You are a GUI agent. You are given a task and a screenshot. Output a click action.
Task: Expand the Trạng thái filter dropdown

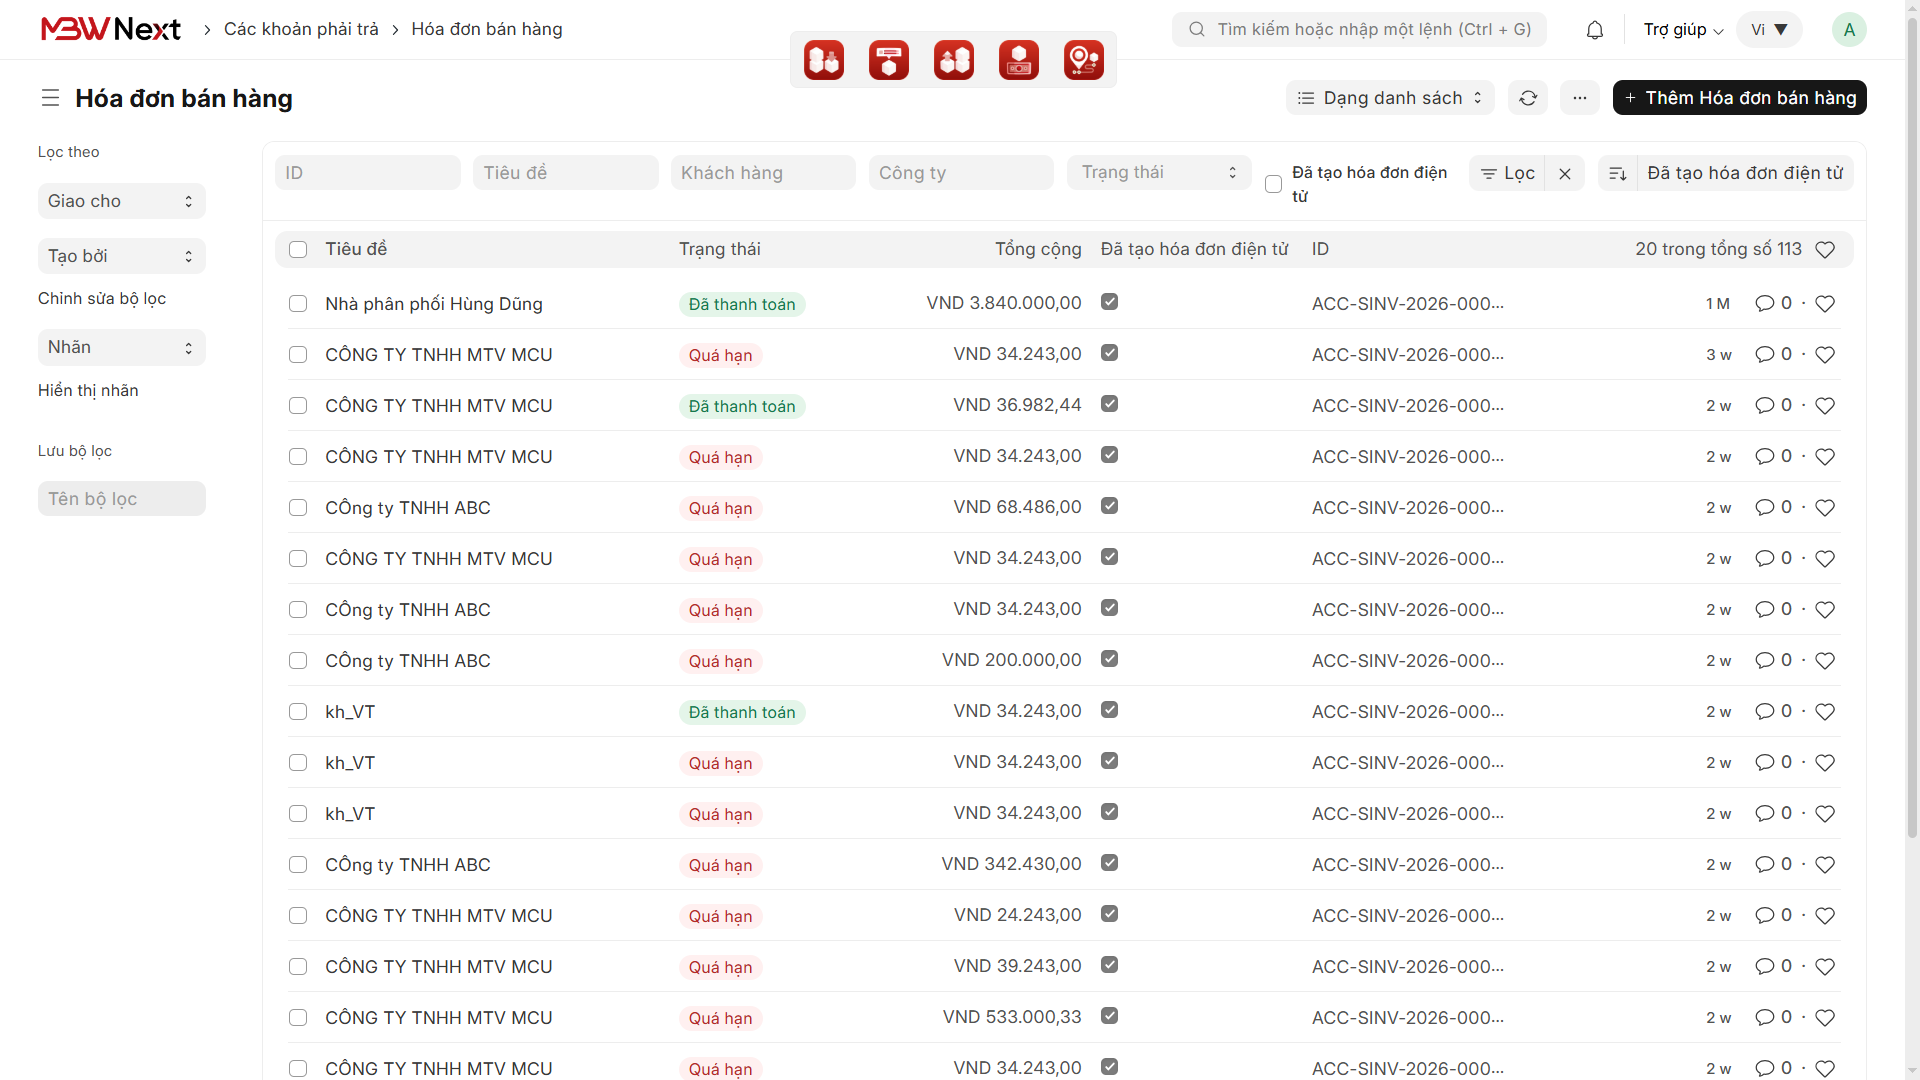[1159, 173]
